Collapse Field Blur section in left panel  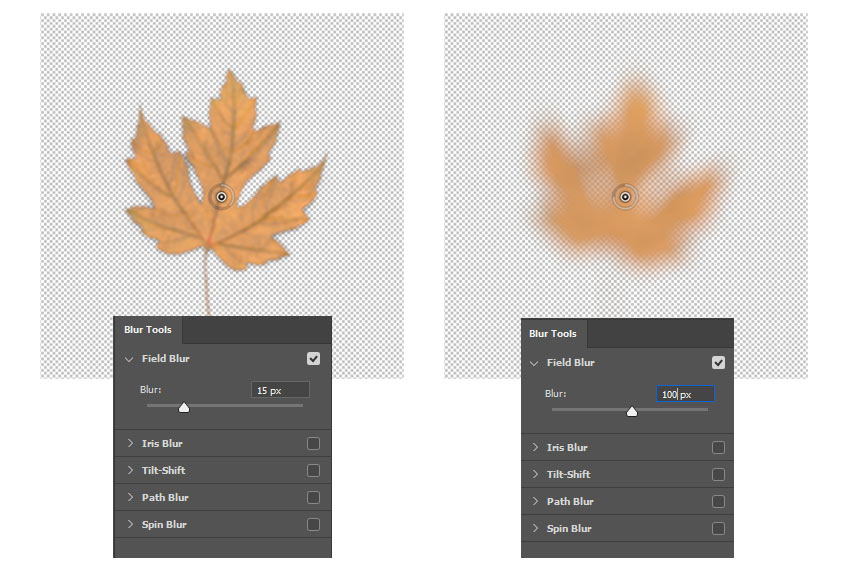[x=129, y=359]
